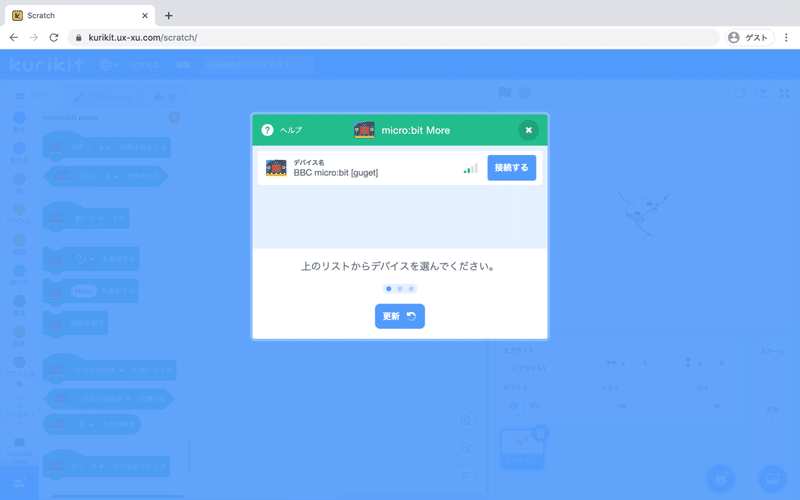Open the pin 0 dropdown
Screen dimensions: 800x500
[x=97, y=466]
